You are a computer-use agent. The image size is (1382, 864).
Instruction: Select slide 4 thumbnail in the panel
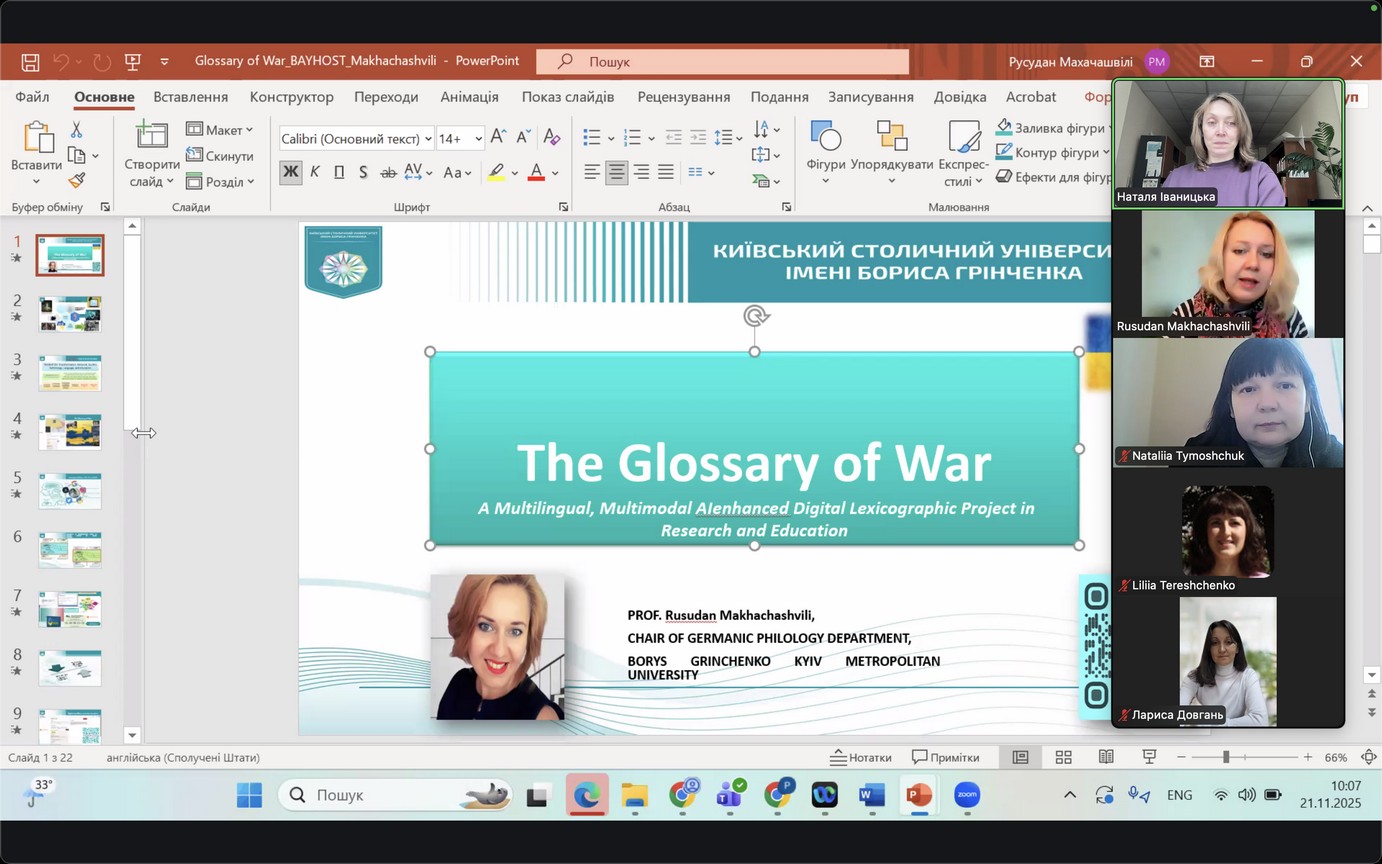pos(70,432)
